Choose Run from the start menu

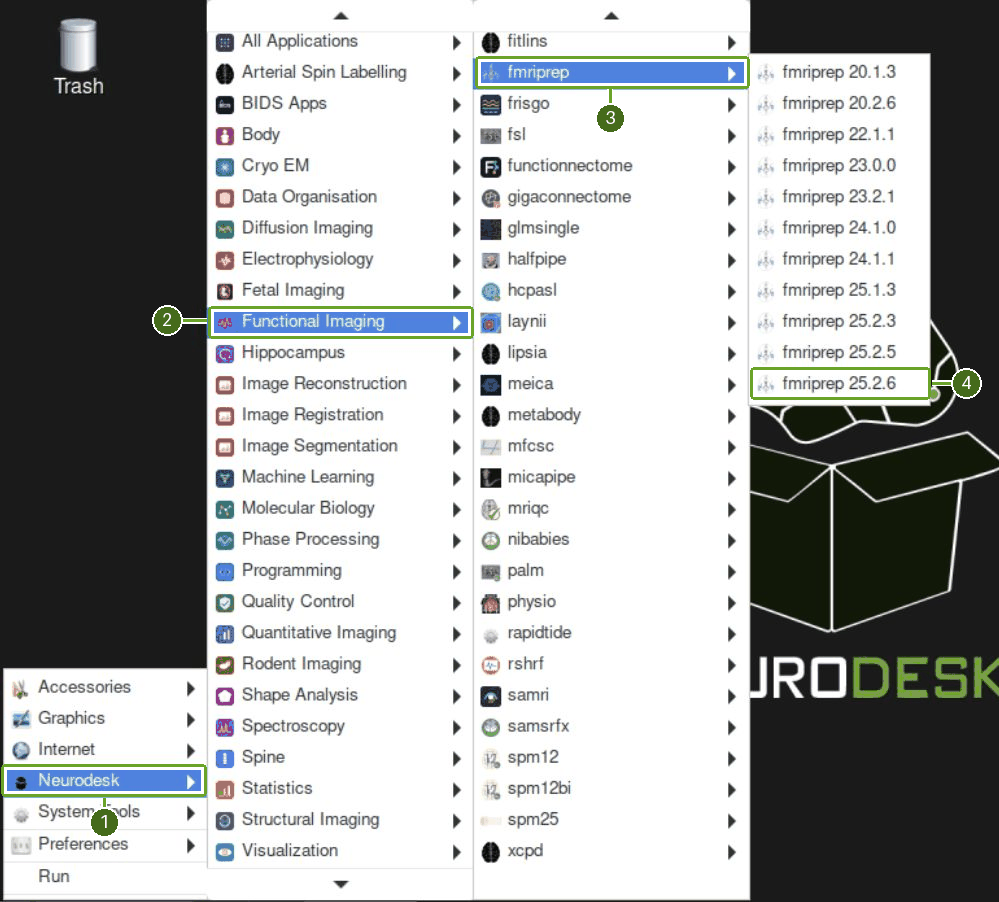pyautogui.click(x=104, y=877)
